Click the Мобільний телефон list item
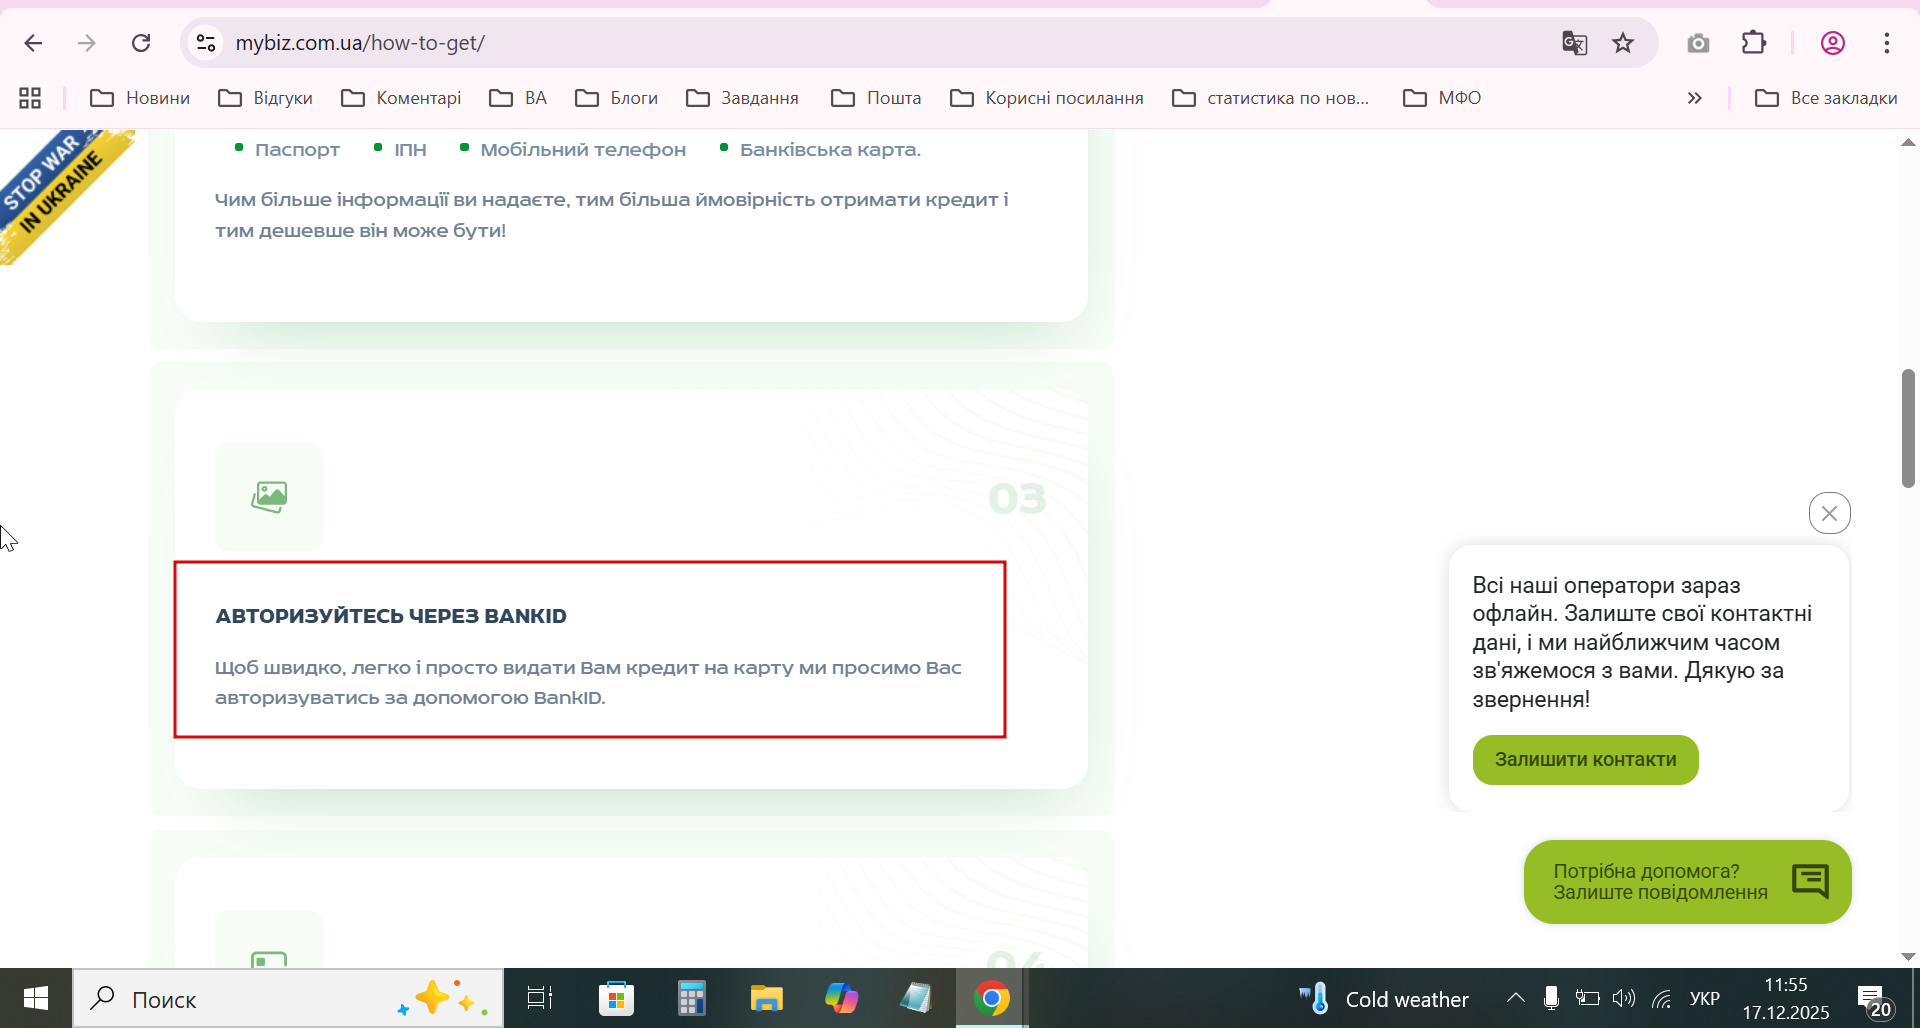Image resolution: width=1920 pixels, height=1028 pixels. pyautogui.click(x=583, y=149)
